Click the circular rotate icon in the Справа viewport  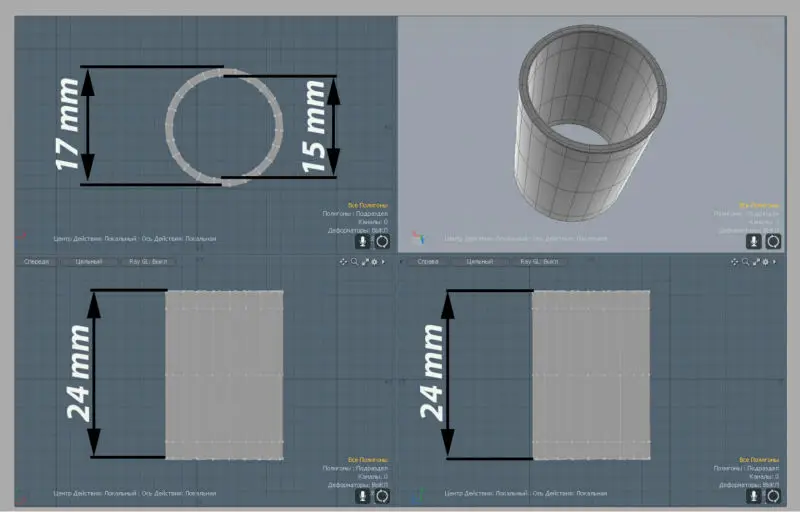[773, 496]
